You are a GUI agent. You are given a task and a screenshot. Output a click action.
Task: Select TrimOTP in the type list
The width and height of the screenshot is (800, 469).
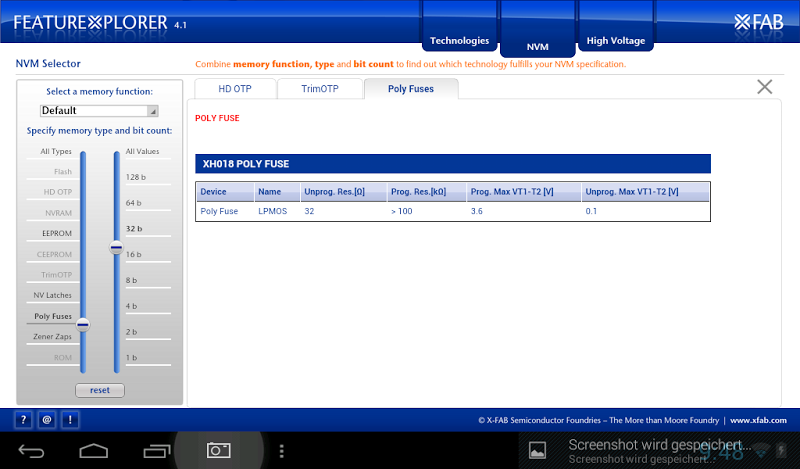click(x=57, y=275)
